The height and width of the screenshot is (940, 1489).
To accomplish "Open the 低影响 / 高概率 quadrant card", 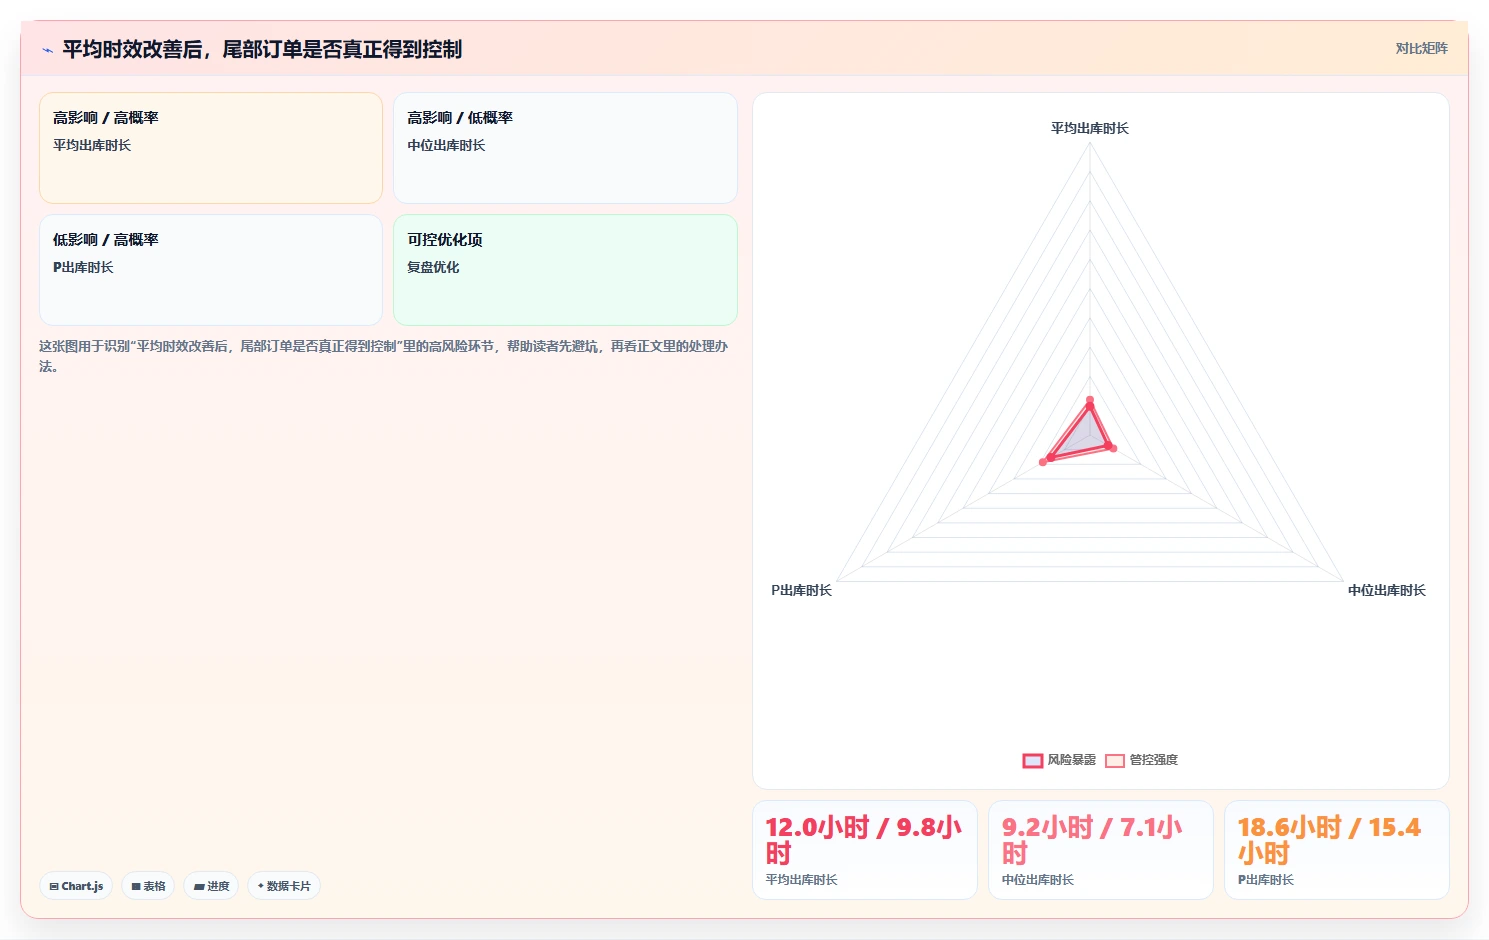I will [x=211, y=270].
